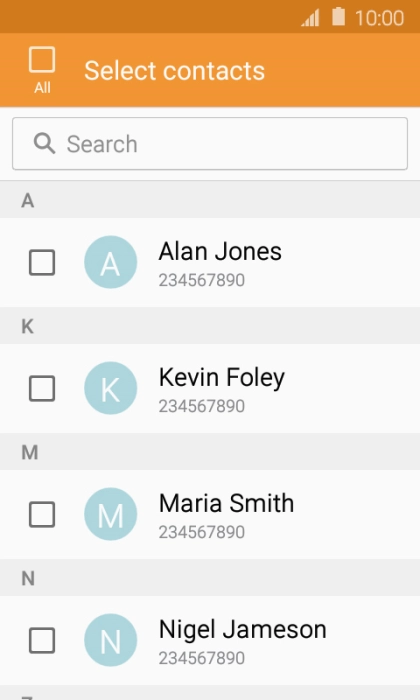The image size is (420, 700).
Task: Check the box next to Alan Jones
Action: (42, 262)
